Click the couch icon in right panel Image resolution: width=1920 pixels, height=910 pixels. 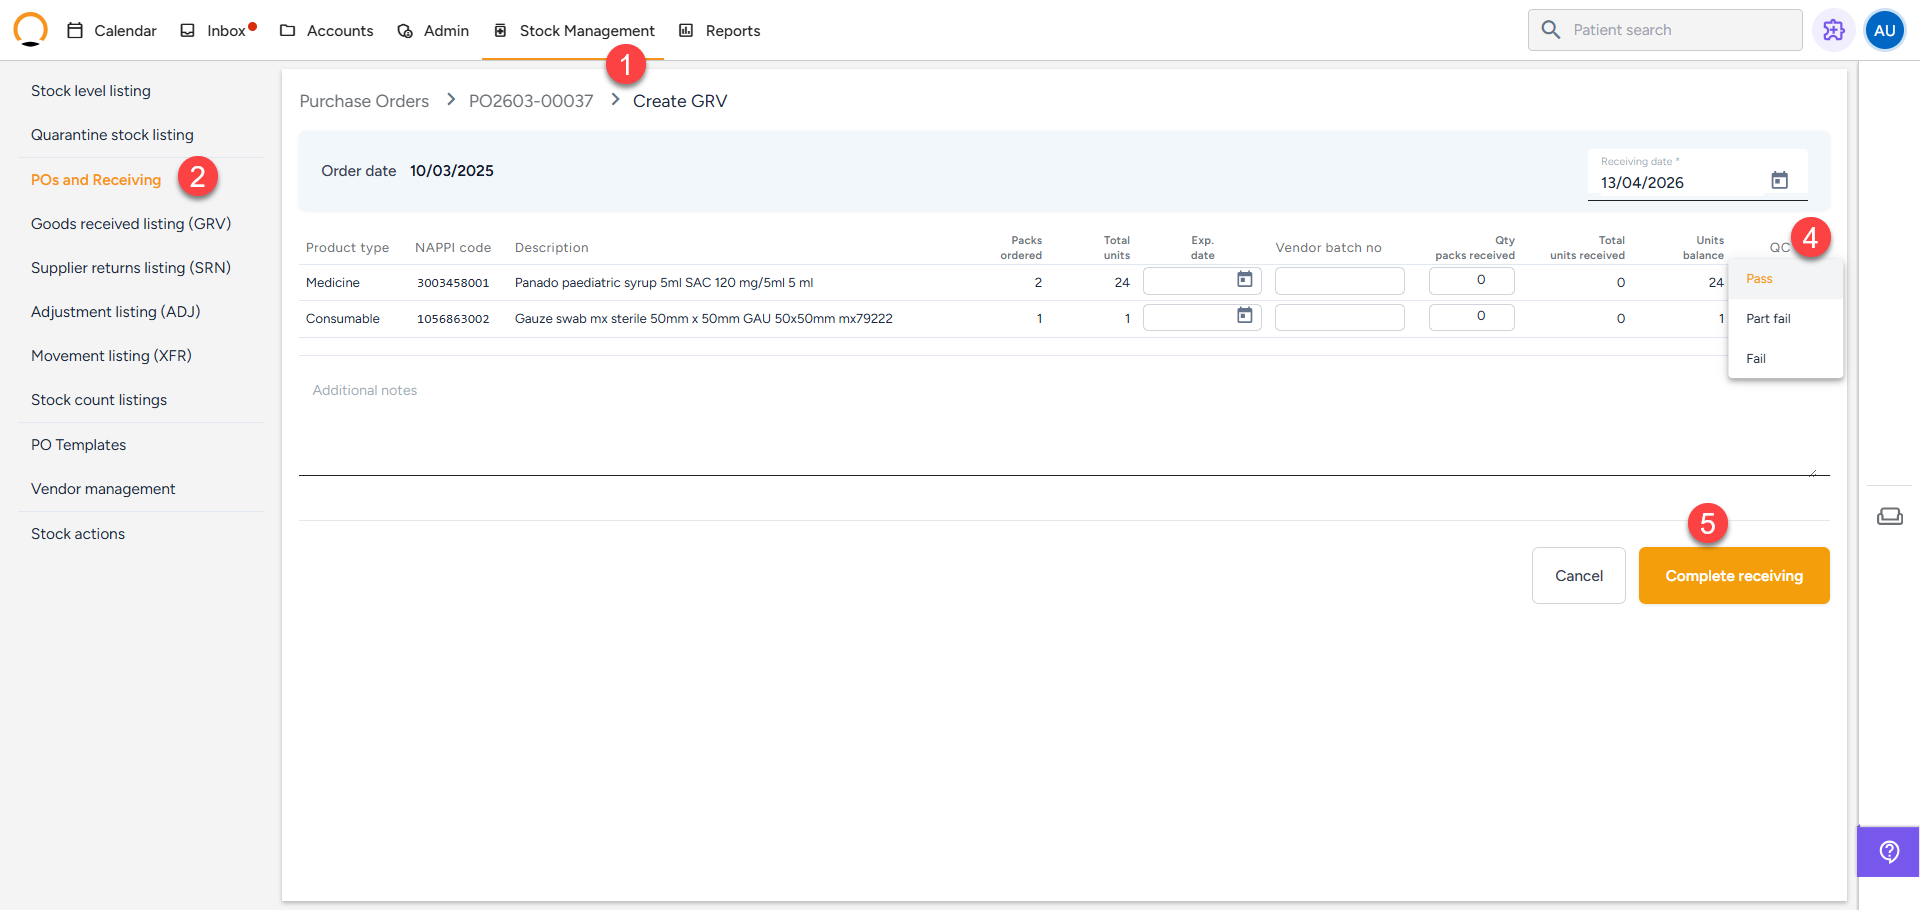coord(1889,516)
